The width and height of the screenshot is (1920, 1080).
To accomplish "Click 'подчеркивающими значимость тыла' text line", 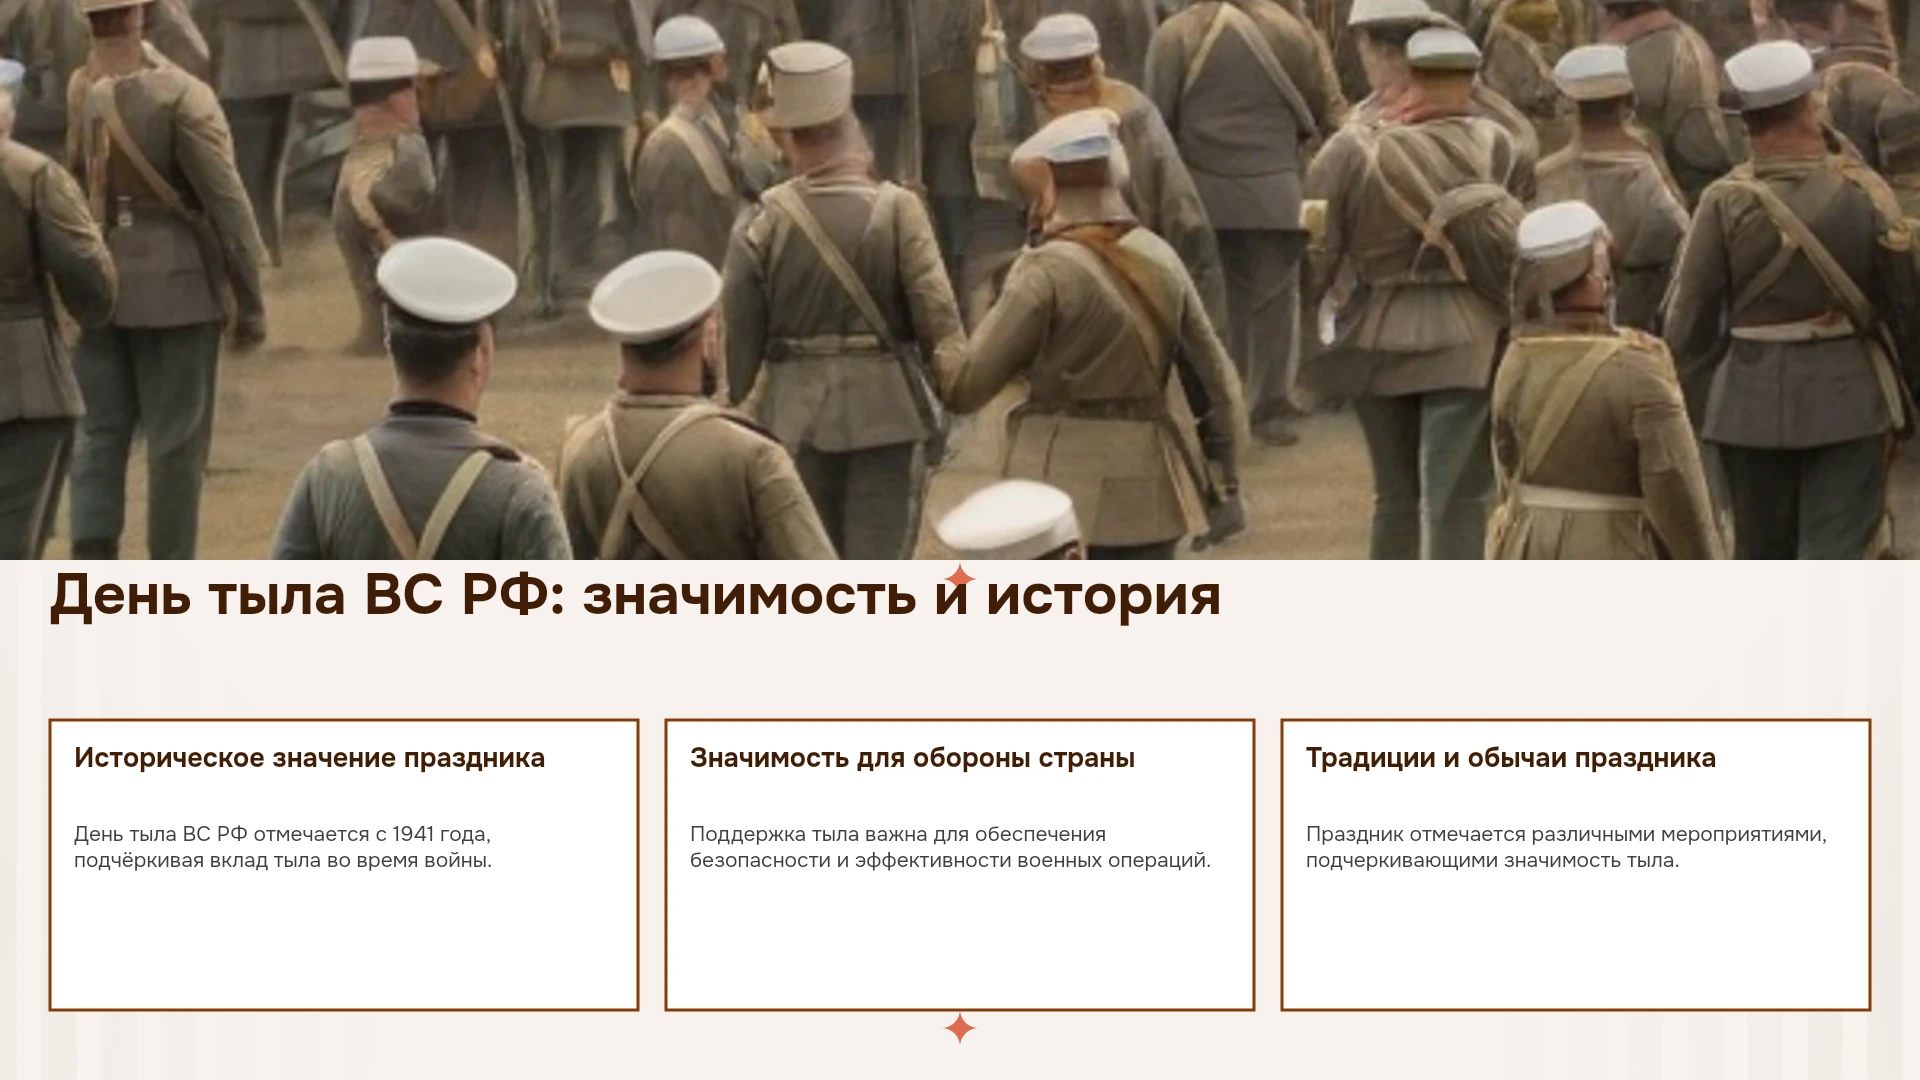I will click(1492, 860).
